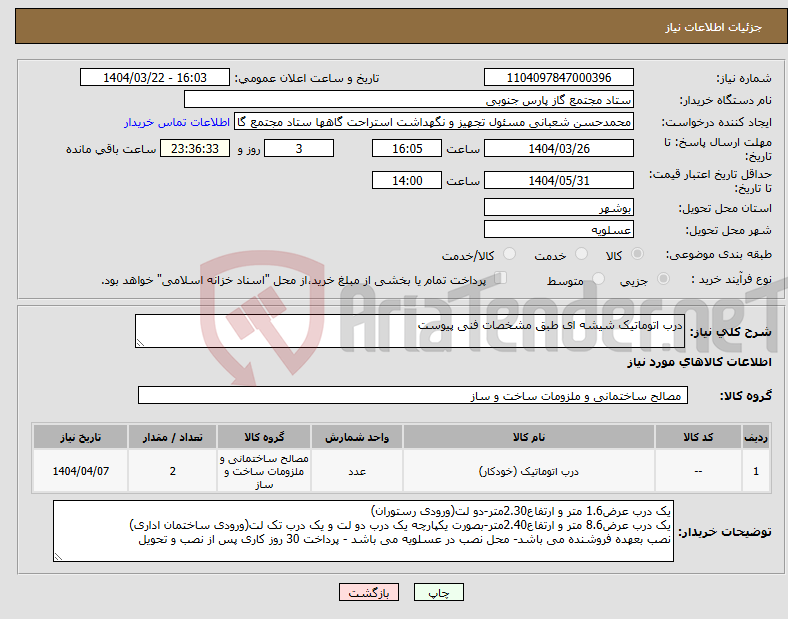The width and height of the screenshot is (788, 619).
Task: Click the گروه کالا column header
Action: (264, 437)
